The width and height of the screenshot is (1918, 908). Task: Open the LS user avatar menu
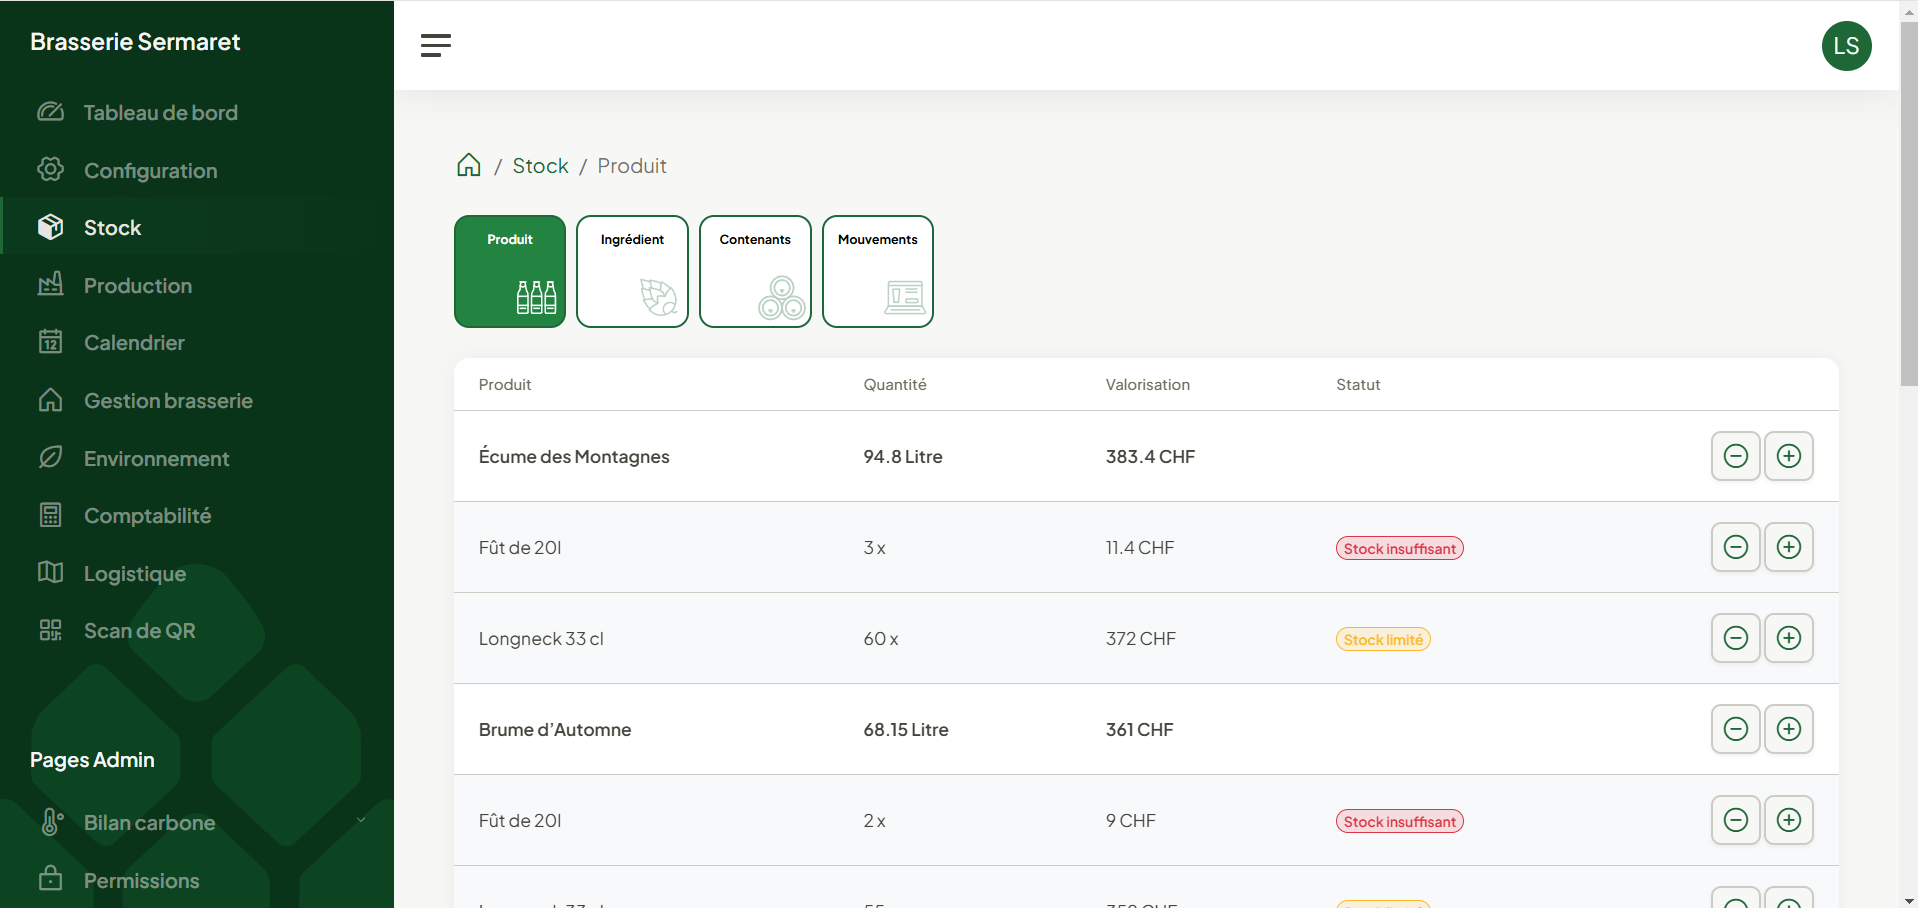click(x=1845, y=46)
